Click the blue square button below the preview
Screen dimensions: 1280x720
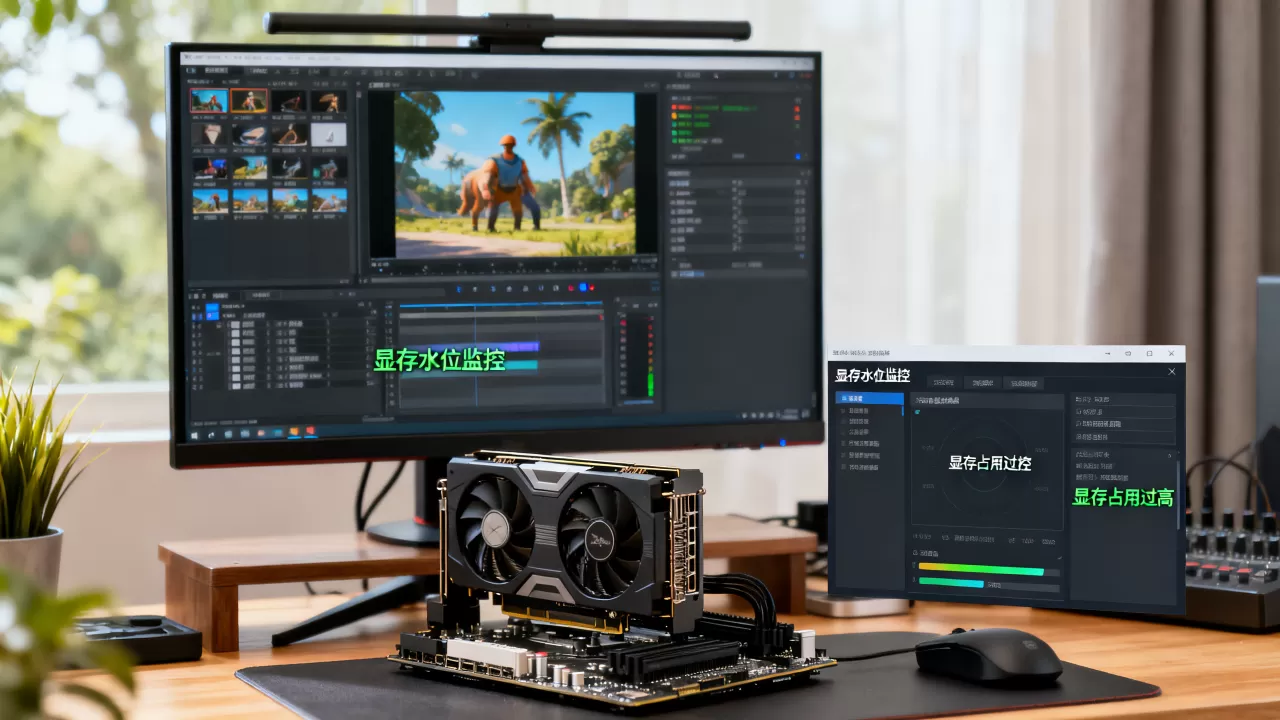pyautogui.click(x=583, y=288)
